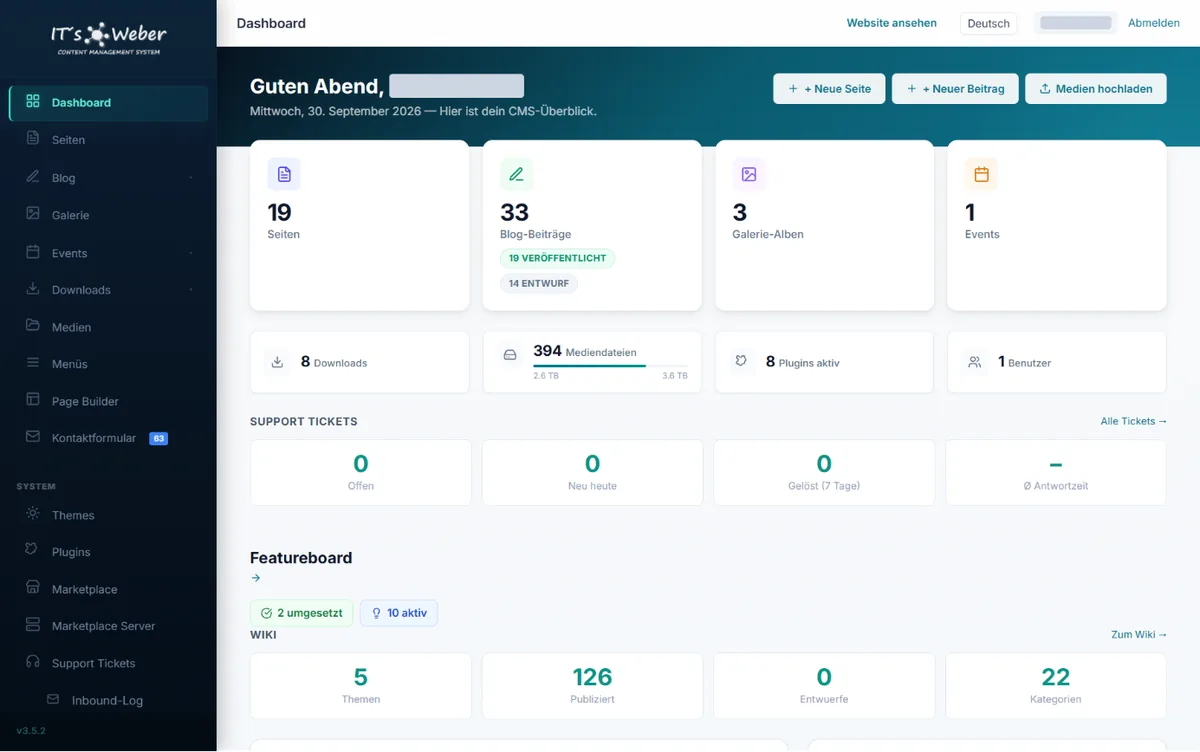
Task: Open the Deutsch language dropdown
Action: pos(988,23)
